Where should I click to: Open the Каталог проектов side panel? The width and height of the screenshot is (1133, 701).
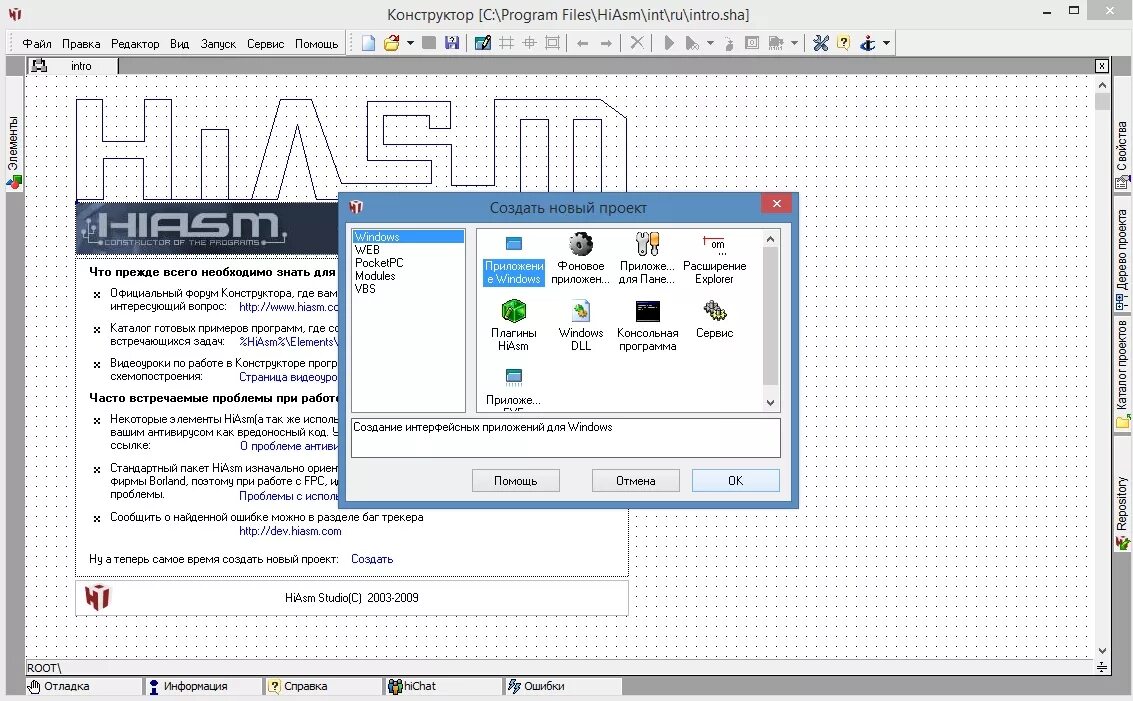(1121, 375)
